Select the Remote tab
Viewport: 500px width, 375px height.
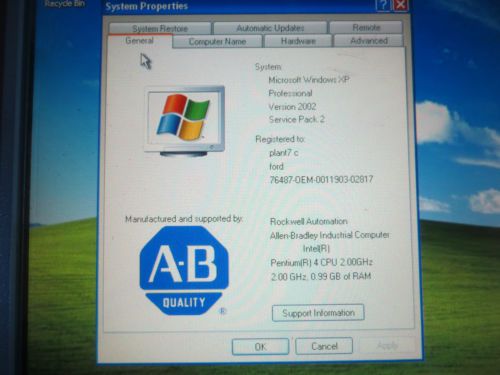(x=366, y=27)
